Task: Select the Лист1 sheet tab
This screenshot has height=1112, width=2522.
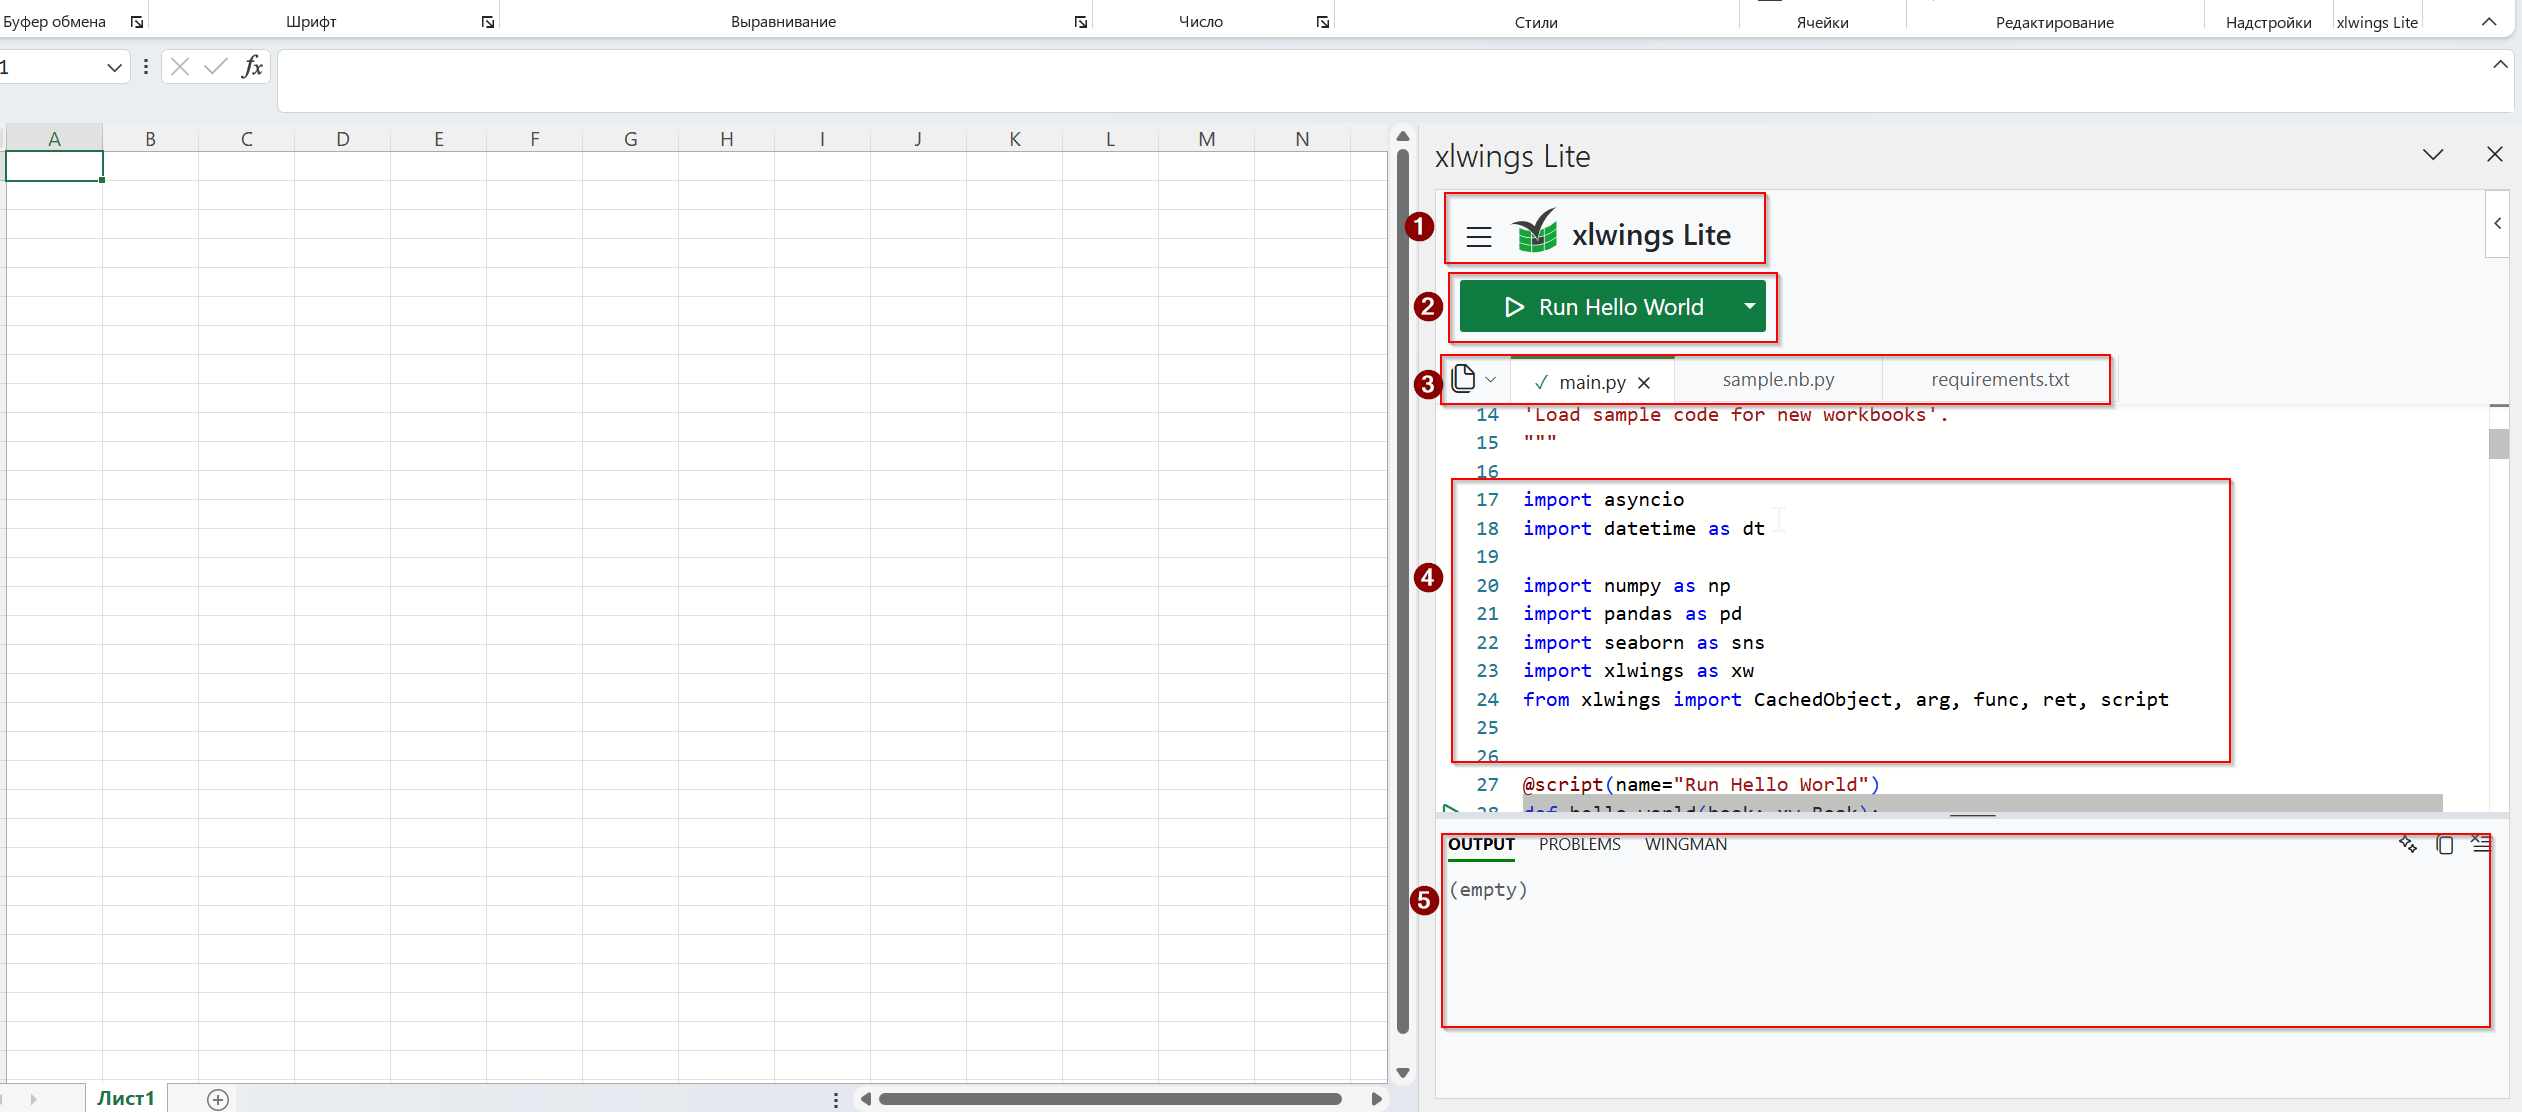Action: [126, 1098]
